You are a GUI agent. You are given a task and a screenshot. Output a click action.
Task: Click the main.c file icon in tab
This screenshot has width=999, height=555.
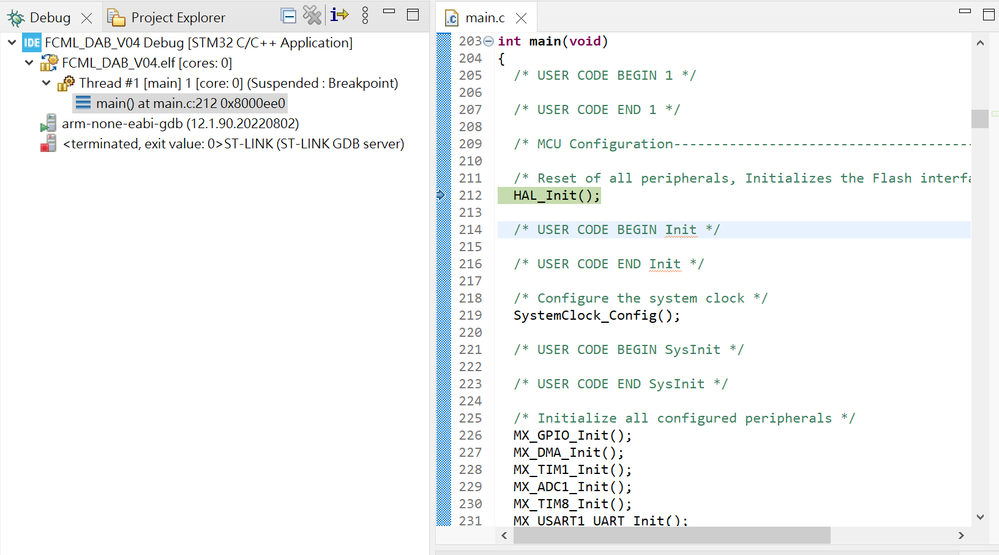click(452, 18)
